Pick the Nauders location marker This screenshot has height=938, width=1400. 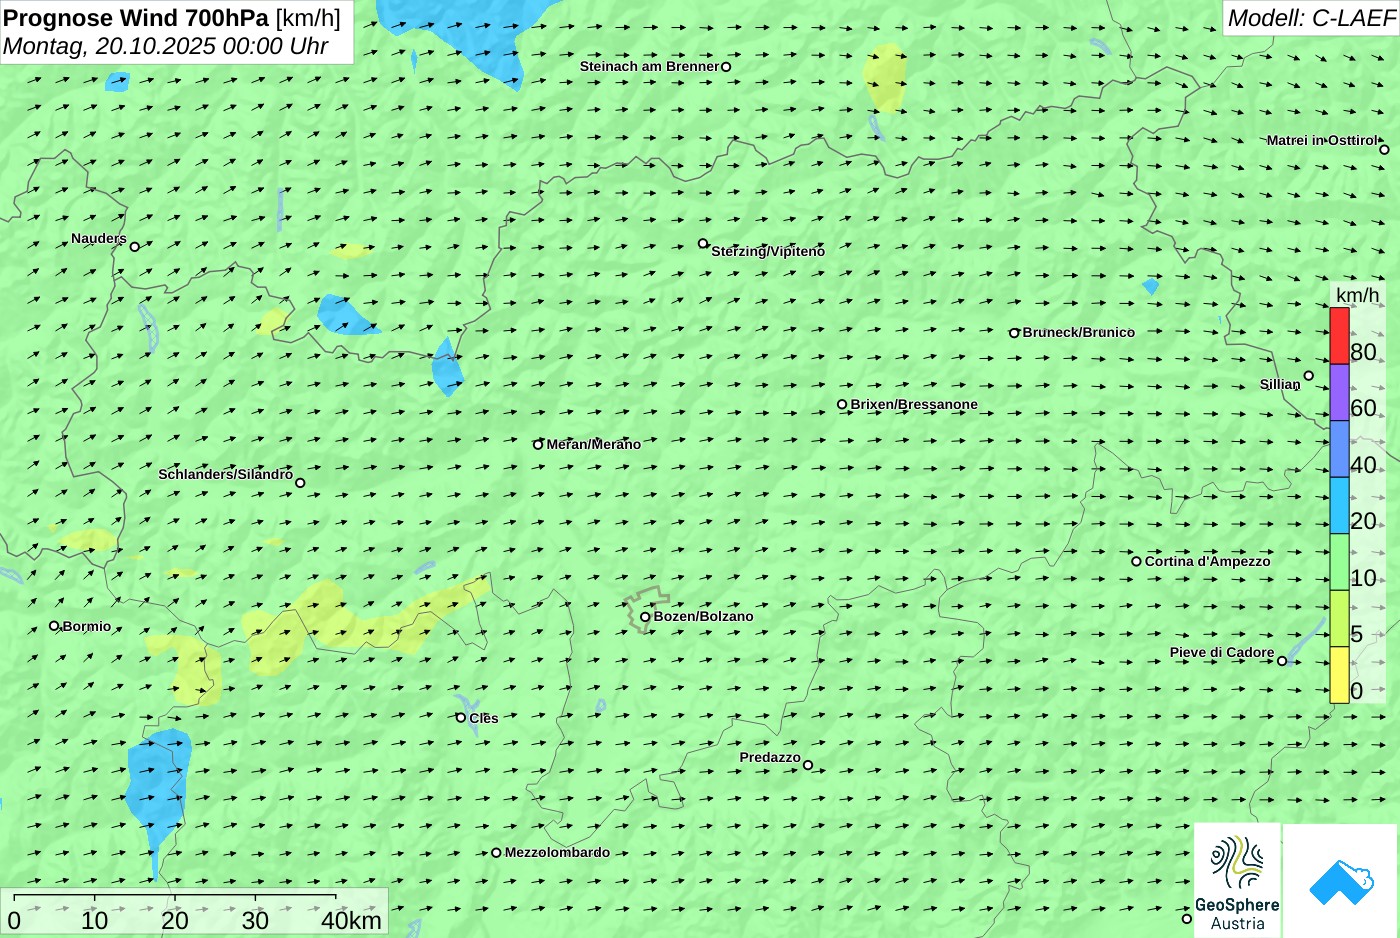coord(135,247)
